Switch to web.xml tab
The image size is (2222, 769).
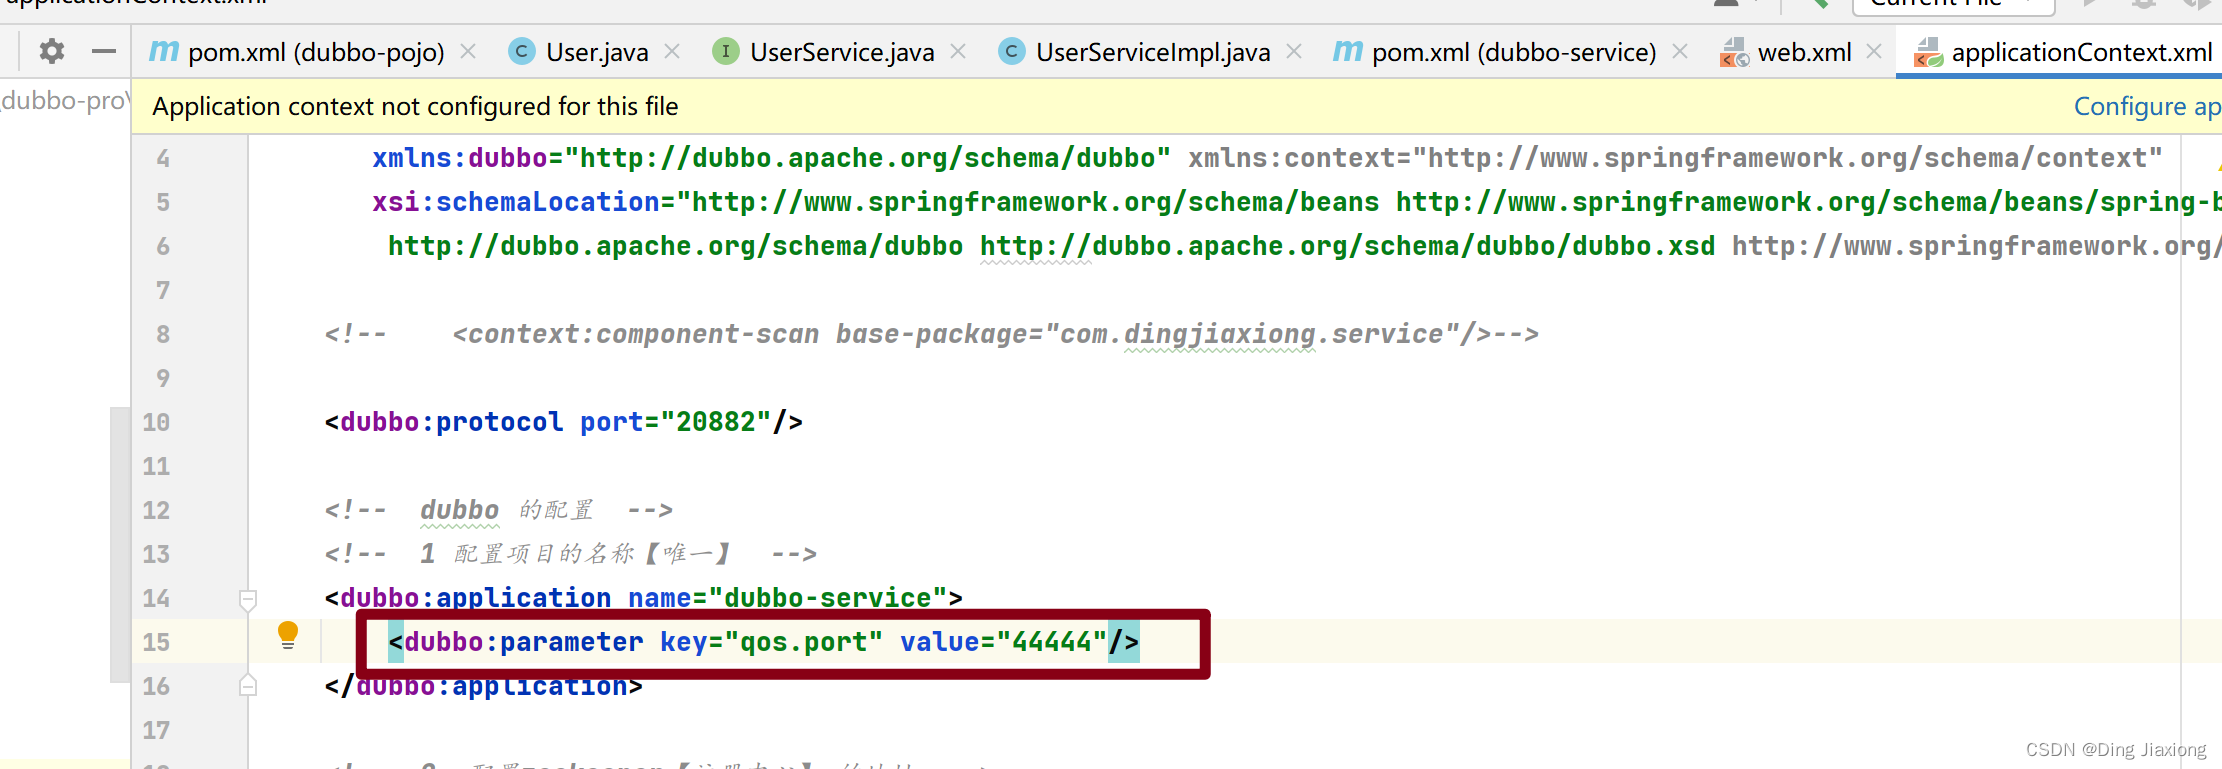coord(1804,52)
